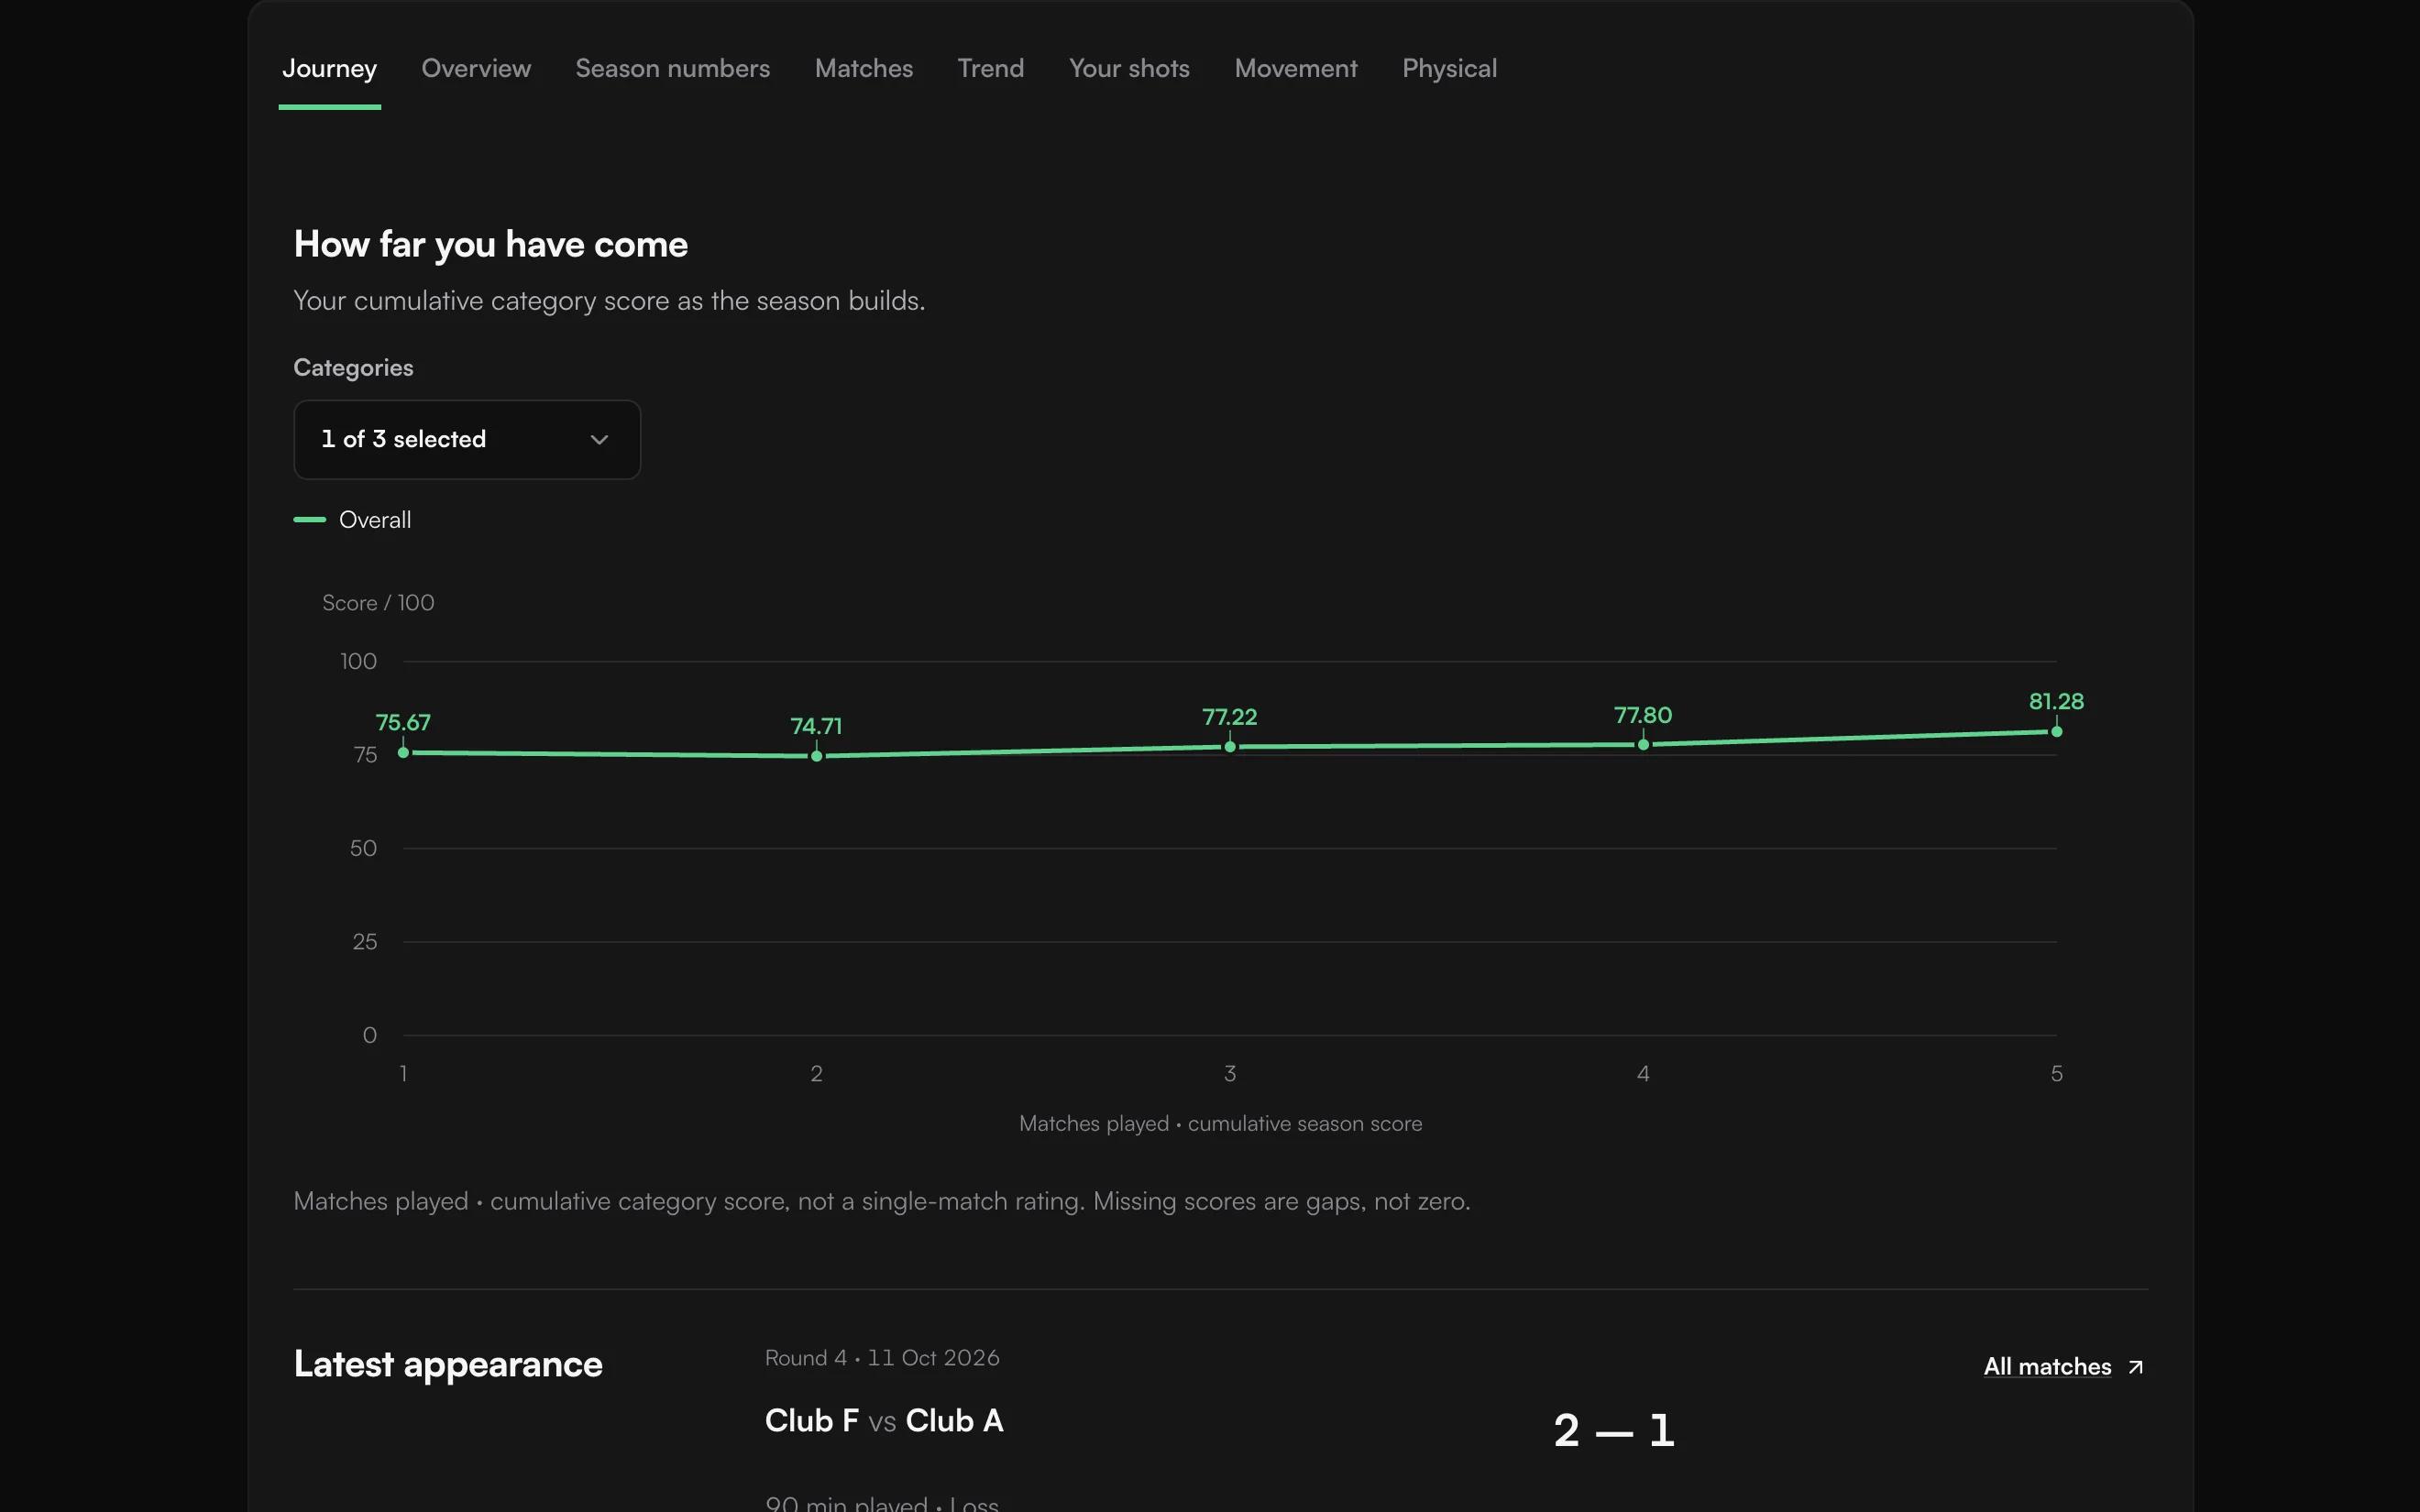The height and width of the screenshot is (1512, 2420).
Task: Click the Club A team name
Action: (x=955, y=1421)
